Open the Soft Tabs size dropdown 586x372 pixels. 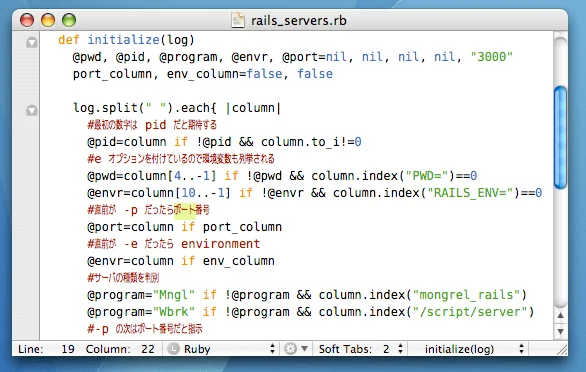(x=393, y=349)
